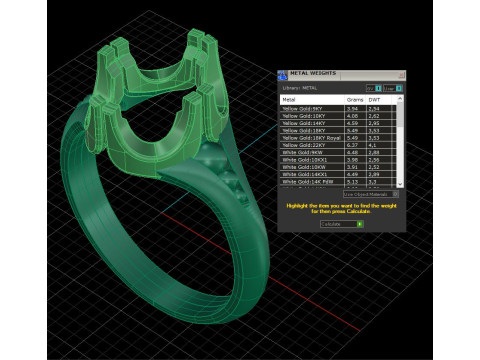
Task: Click the 3.91 grams value for 10KW
Action: pos(352,167)
